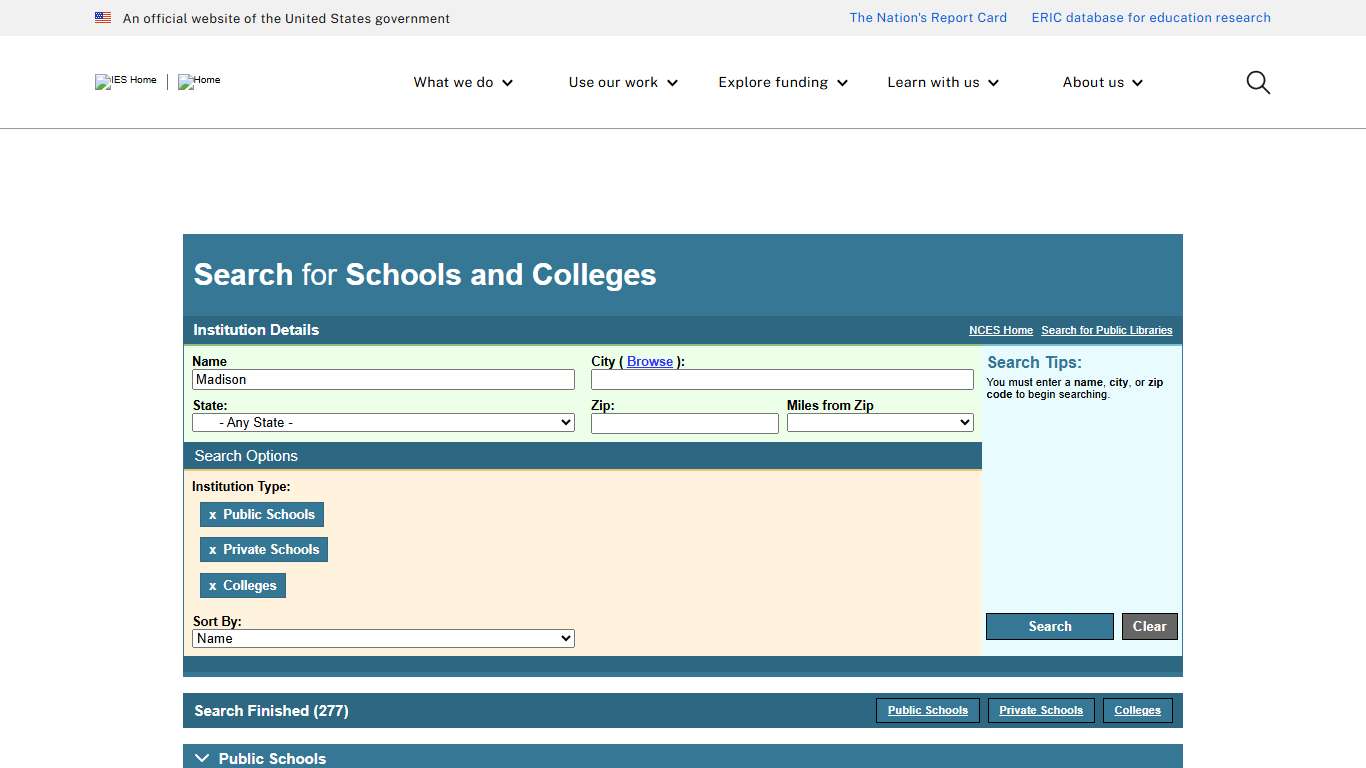Screen dimensions: 1366x768
Task: Open the What we do menu
Action: [462, 82]
